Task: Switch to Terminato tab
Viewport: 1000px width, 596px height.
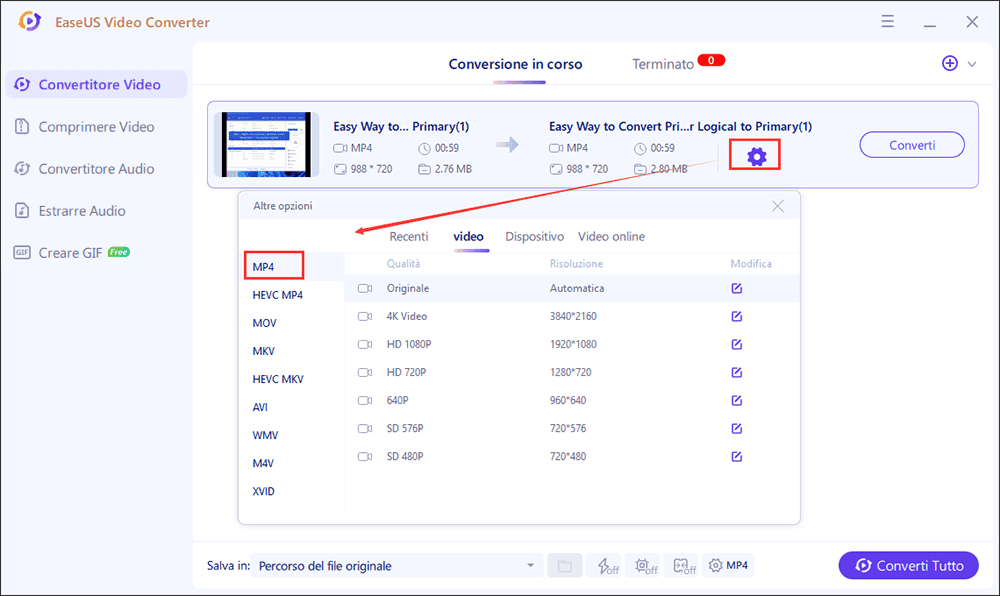Action: click(663, 64)
